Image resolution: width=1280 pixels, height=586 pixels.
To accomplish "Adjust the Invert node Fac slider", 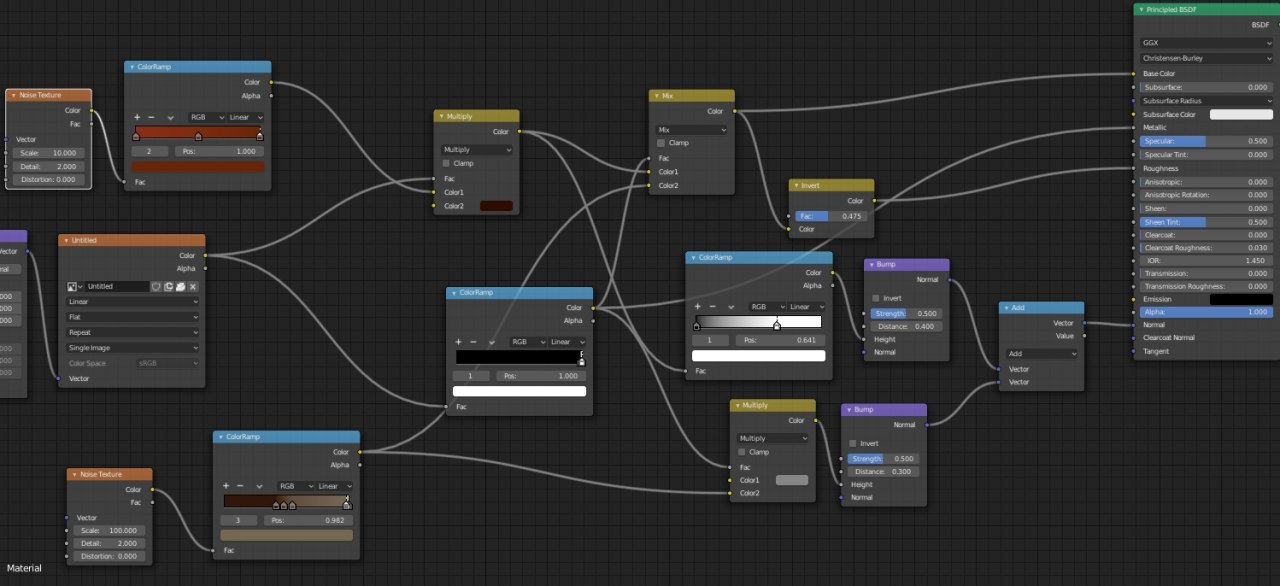I will pyautogui.click(x=832, y=216).
